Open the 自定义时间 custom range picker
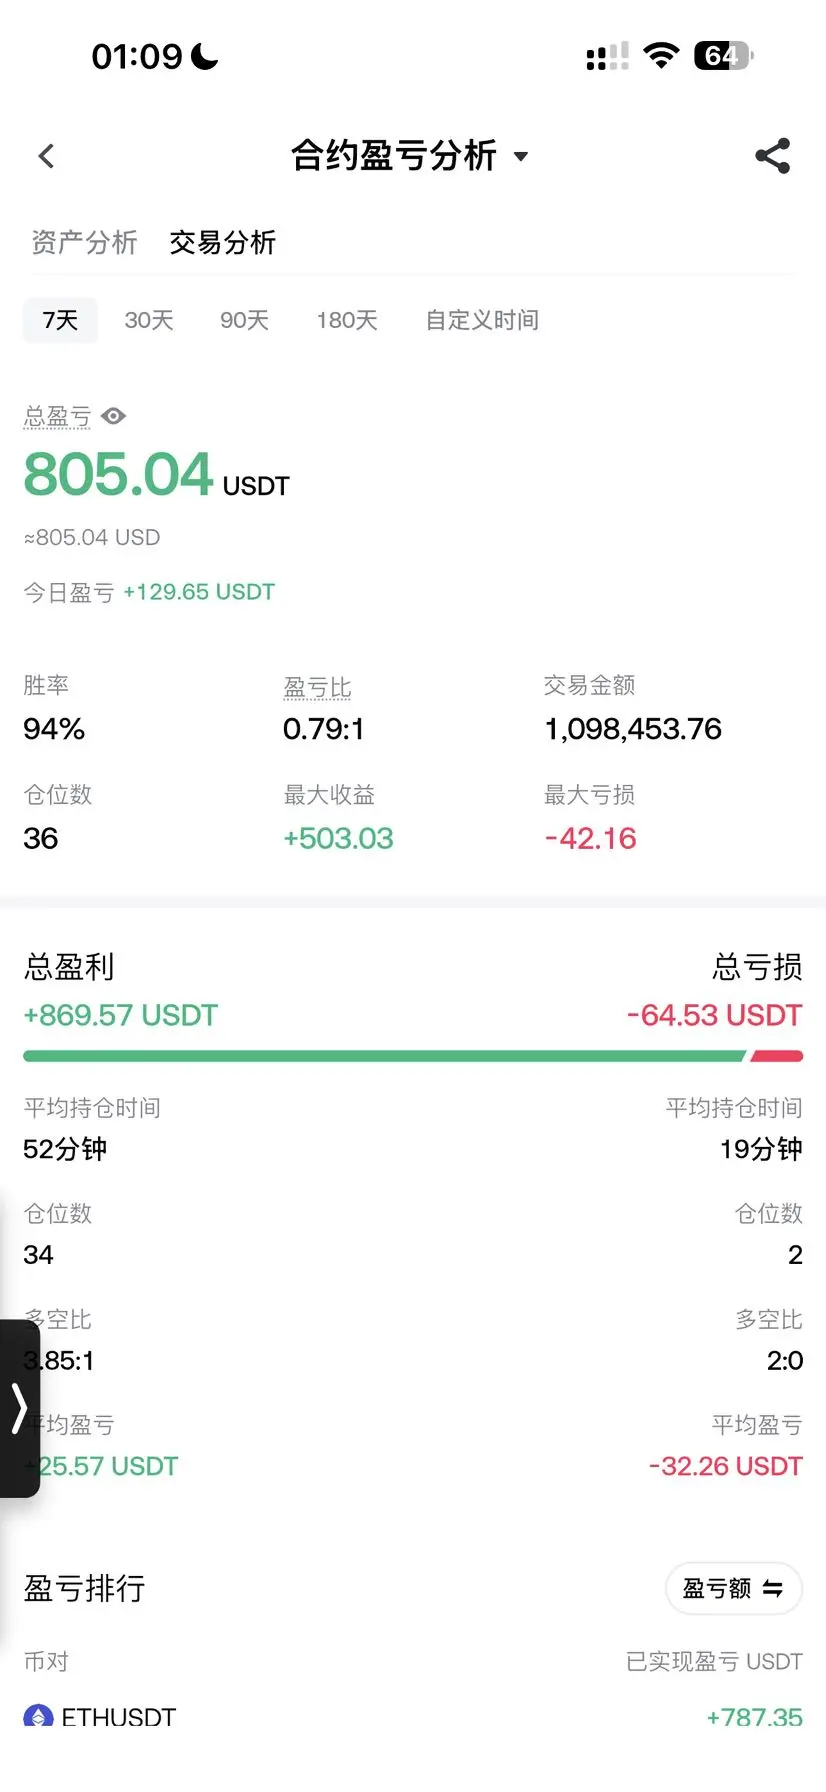The height and width of the screenshot is (1792, 826). click(x=482, y=320)
